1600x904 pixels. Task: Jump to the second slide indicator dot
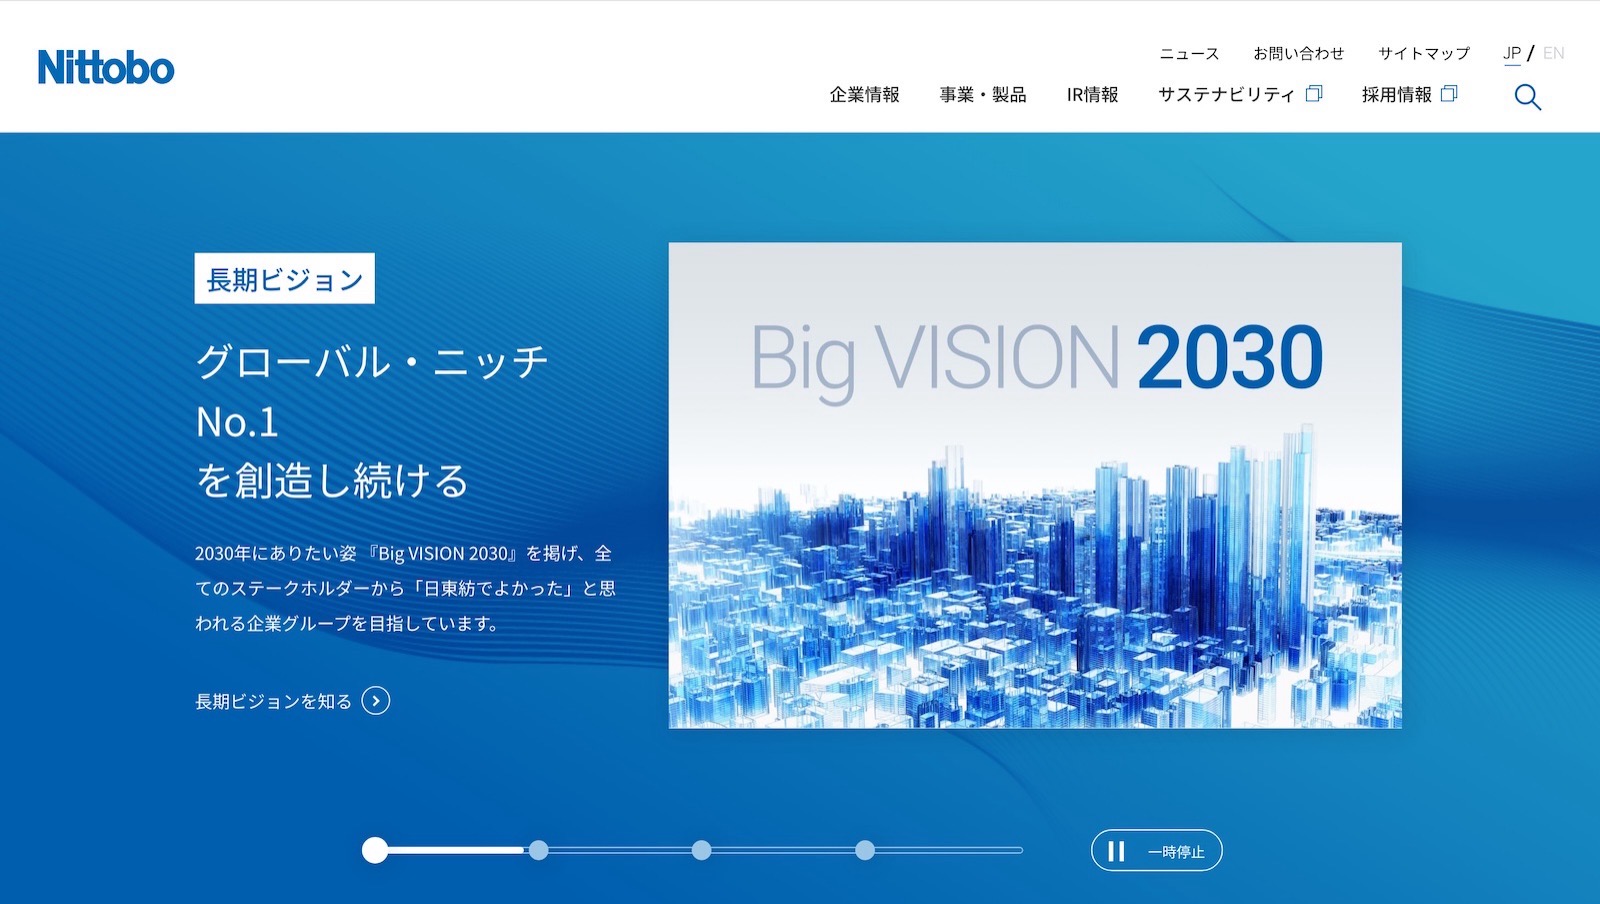[538, 850]
